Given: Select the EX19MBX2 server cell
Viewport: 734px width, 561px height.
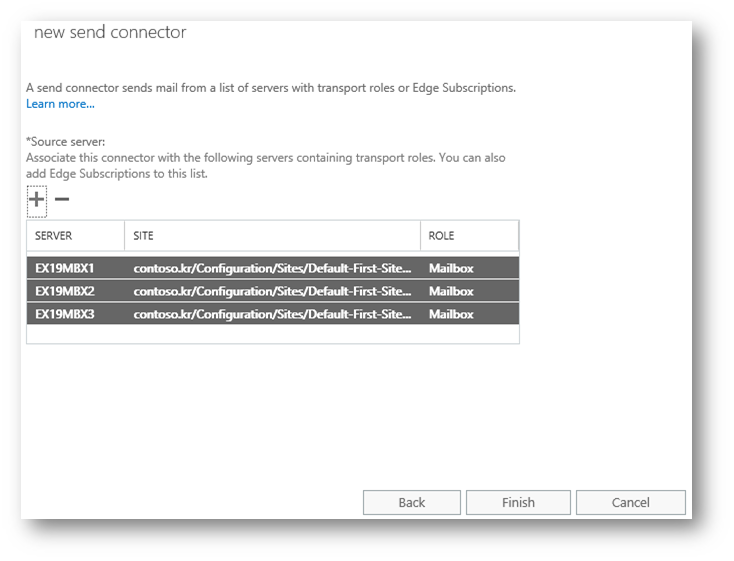Looking at the screenshot, I should coord(65,291).
